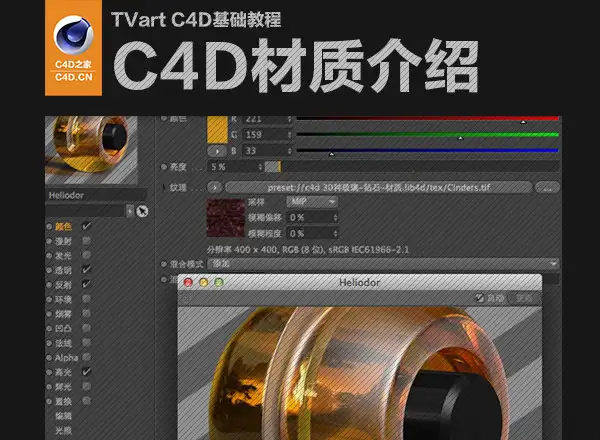Click the stepper arrows of the R value

(x=290, y=119)
